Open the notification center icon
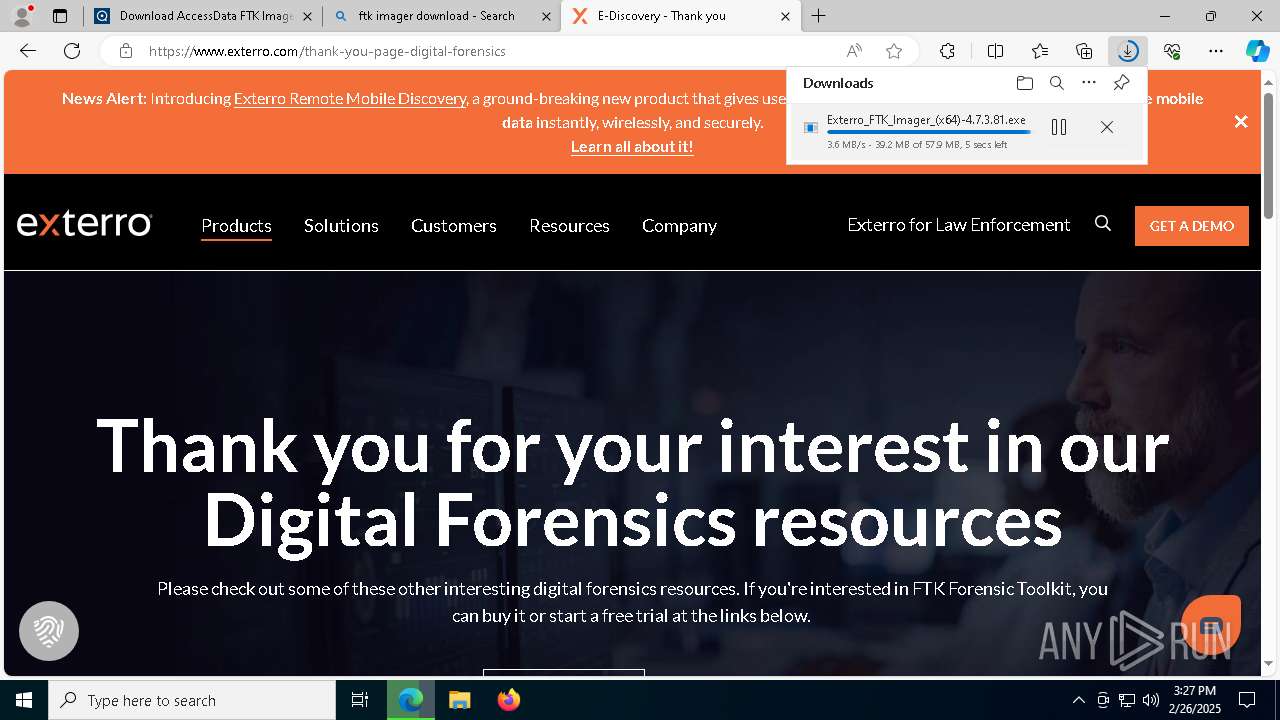Image resolution: width=1280 pixels, height=720 pixels. pos(1247,700)
